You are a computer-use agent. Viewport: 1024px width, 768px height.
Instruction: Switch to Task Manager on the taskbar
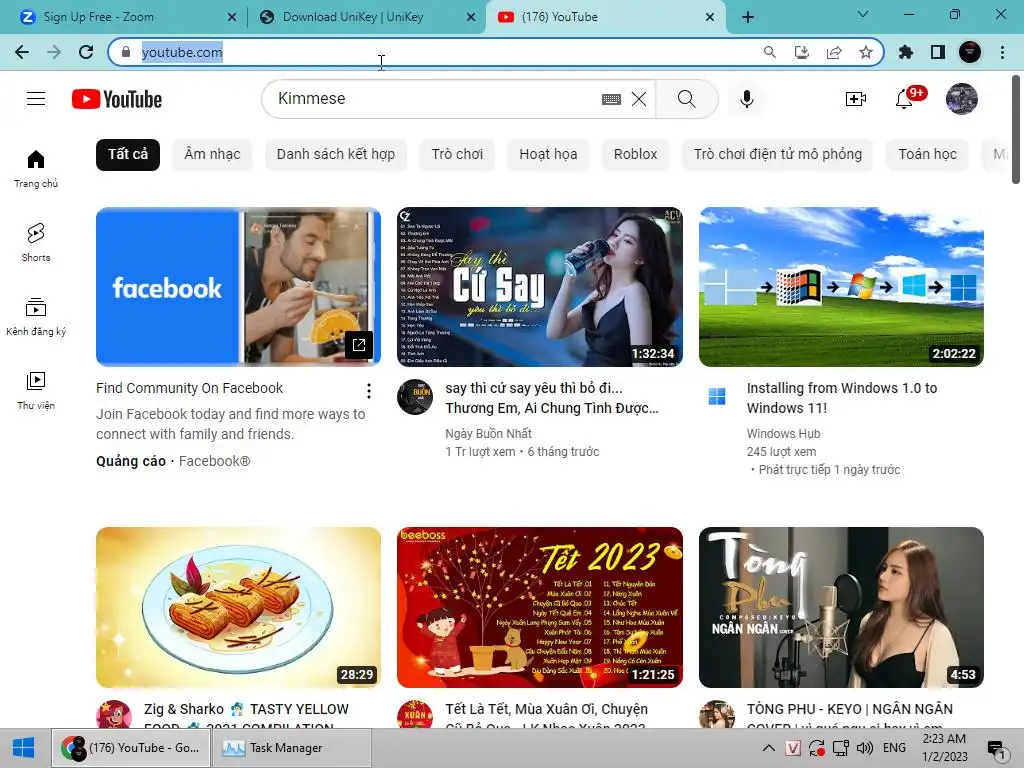291,748
